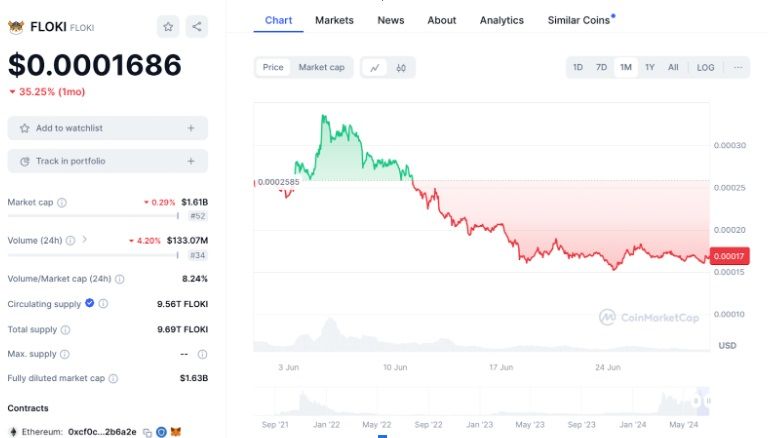Click the info icon beside Market cap
Image resolution: width=768 pixels, height=438 pixels.
pyautogui.click(x=62, y=203)
